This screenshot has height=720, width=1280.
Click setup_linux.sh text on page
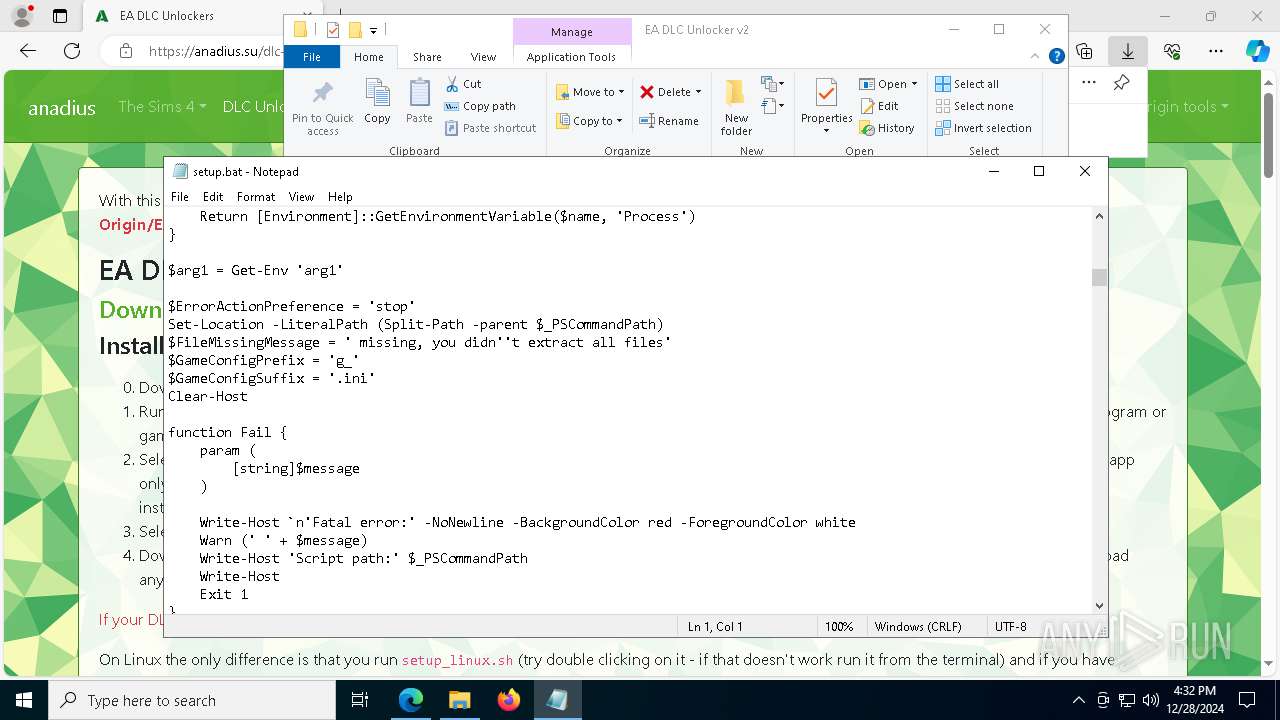[457, 660]
